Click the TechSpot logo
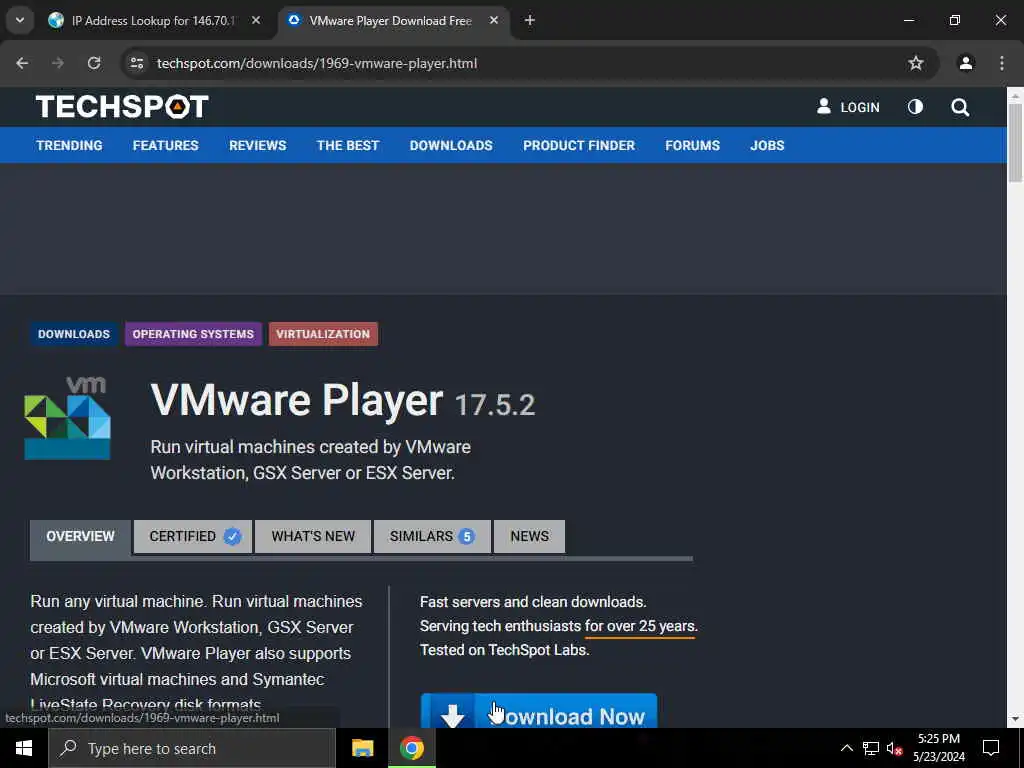Screen dimensions: 1024x768 point(122,106)
